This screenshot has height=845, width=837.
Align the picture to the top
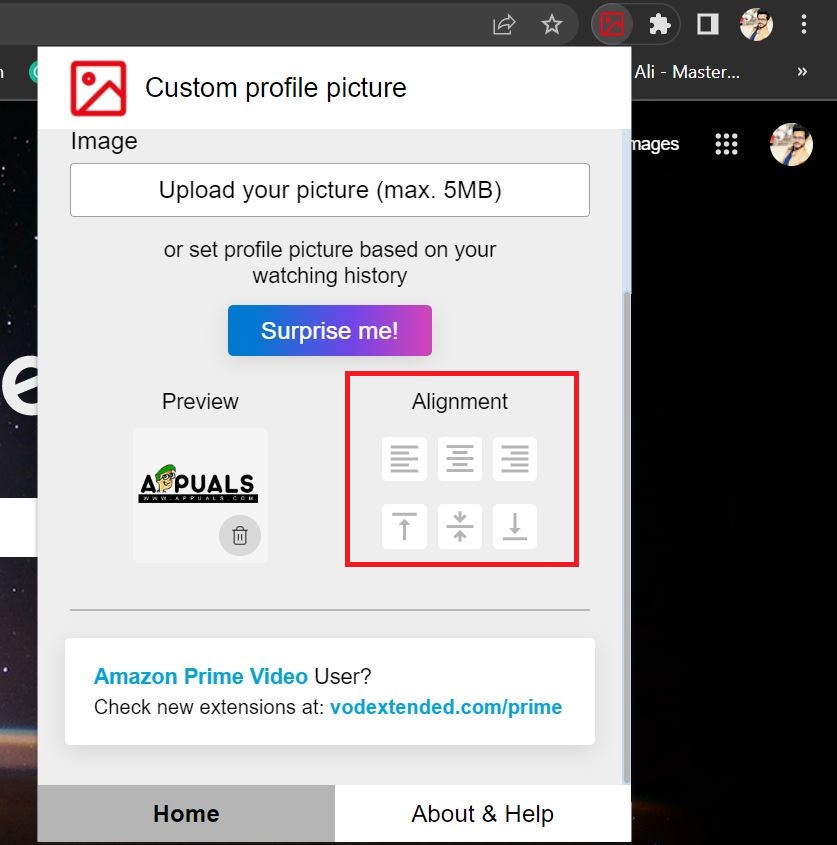pyautogui.click(x=404, y=527)
